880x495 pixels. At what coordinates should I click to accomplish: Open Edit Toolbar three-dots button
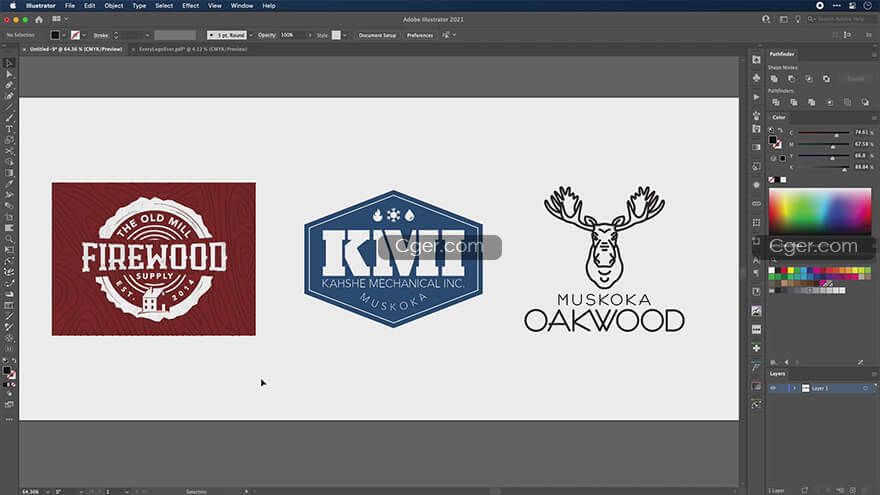coord(9,419)
